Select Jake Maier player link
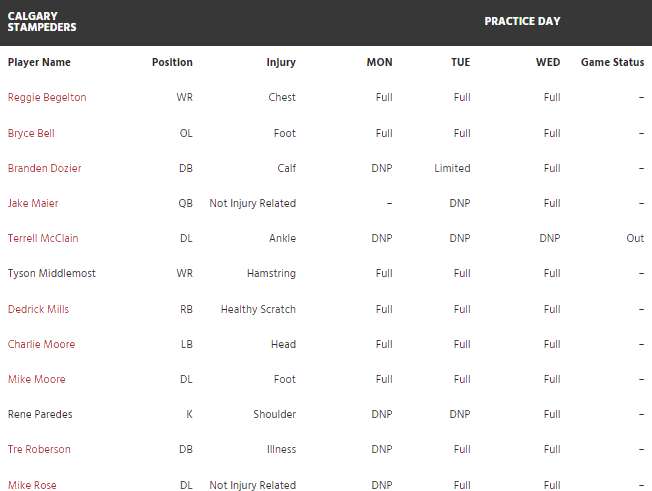 pos(33,203)
